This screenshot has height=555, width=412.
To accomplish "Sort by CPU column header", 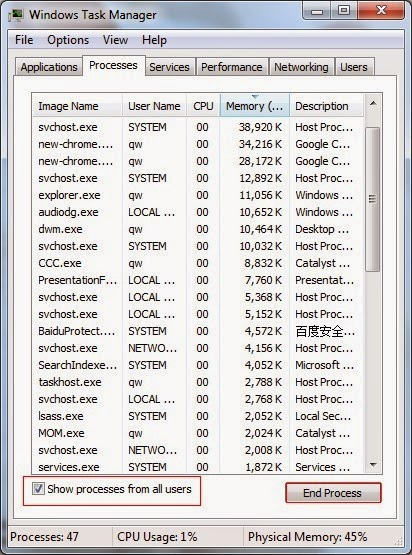I will [x=203, y=106].
